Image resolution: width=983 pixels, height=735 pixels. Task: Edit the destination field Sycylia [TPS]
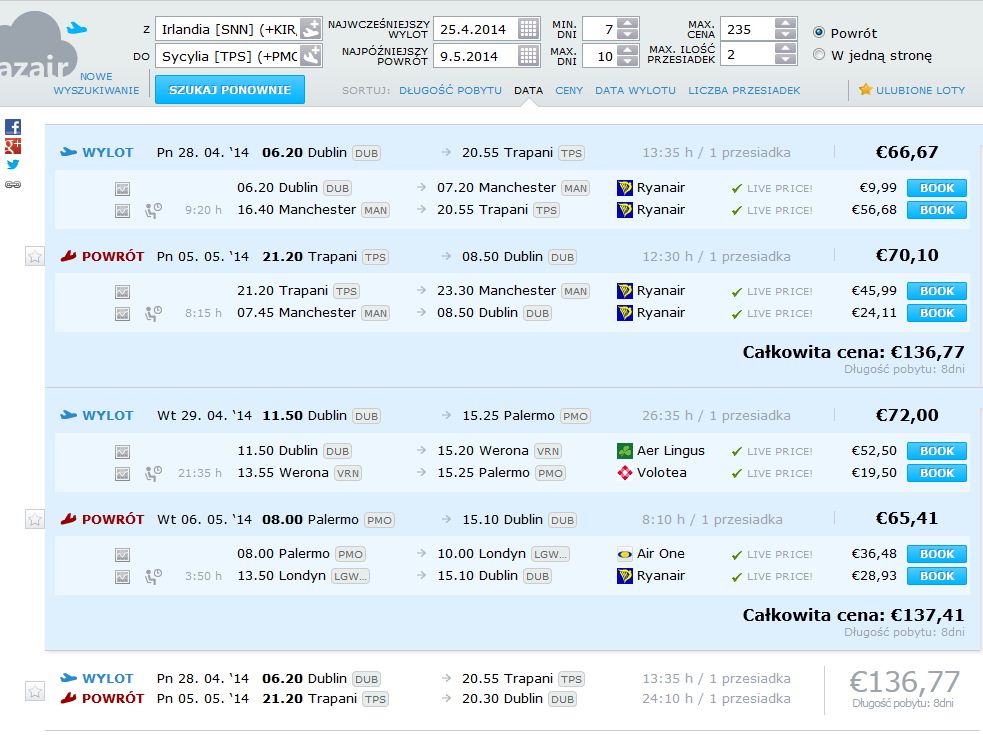click(x=229, y=56)
